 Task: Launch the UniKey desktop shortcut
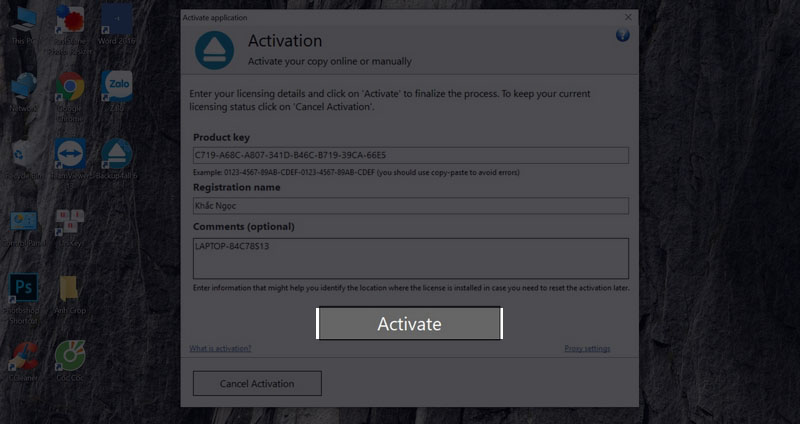tap(70, 228)
